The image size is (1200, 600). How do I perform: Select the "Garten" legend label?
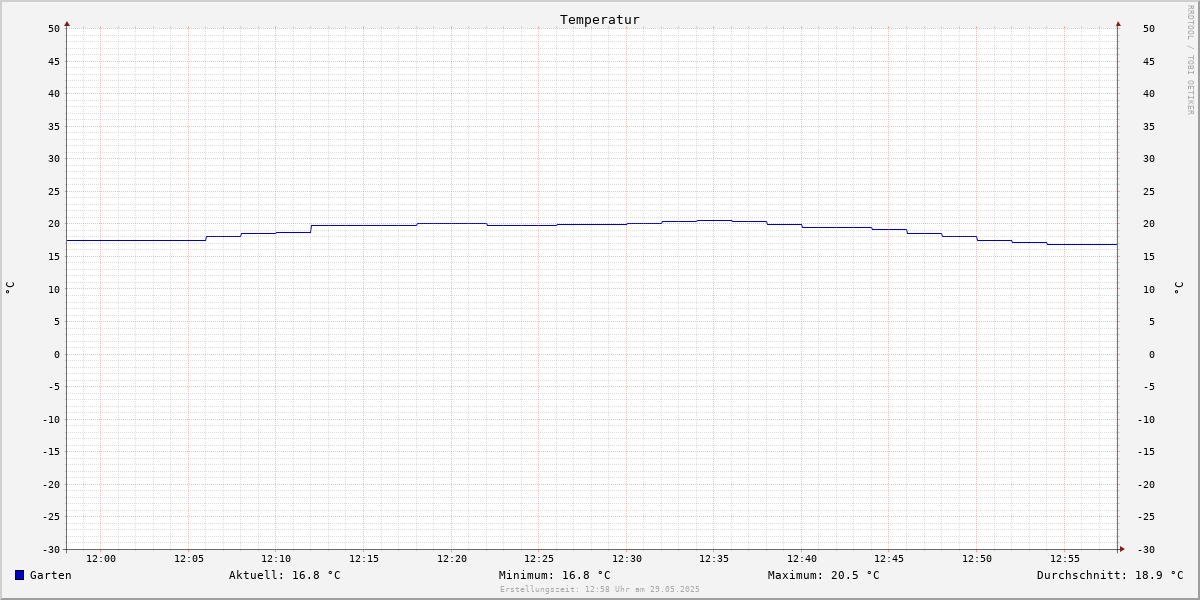click(51, 575)
